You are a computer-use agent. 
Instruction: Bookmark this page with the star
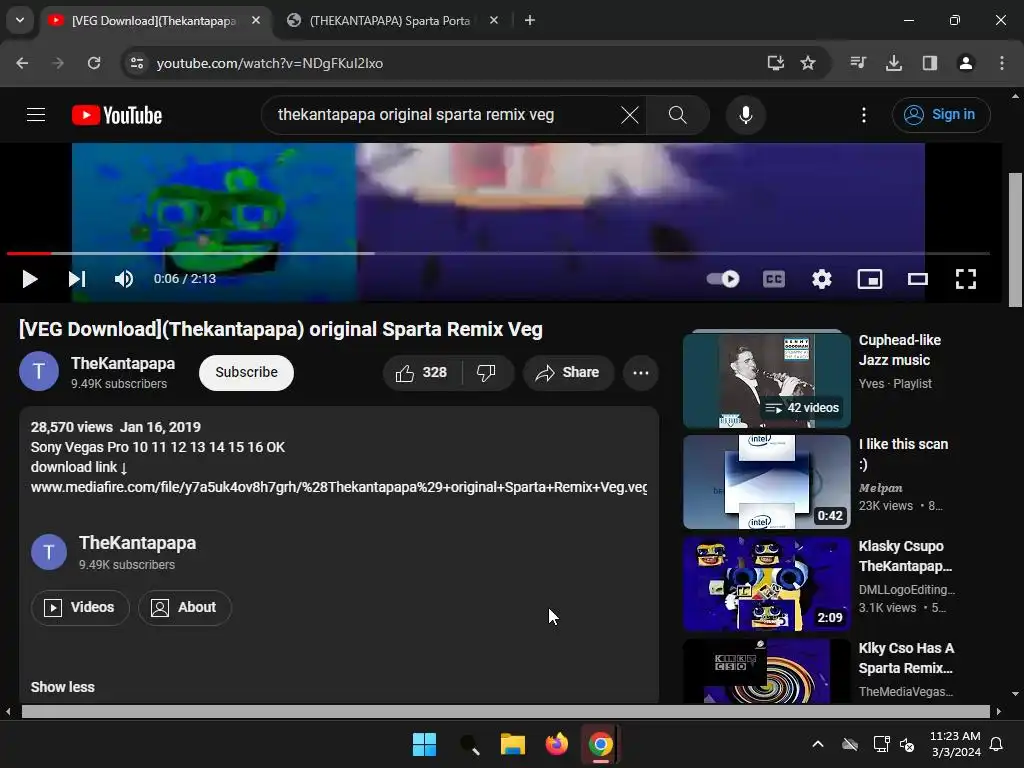808,63
